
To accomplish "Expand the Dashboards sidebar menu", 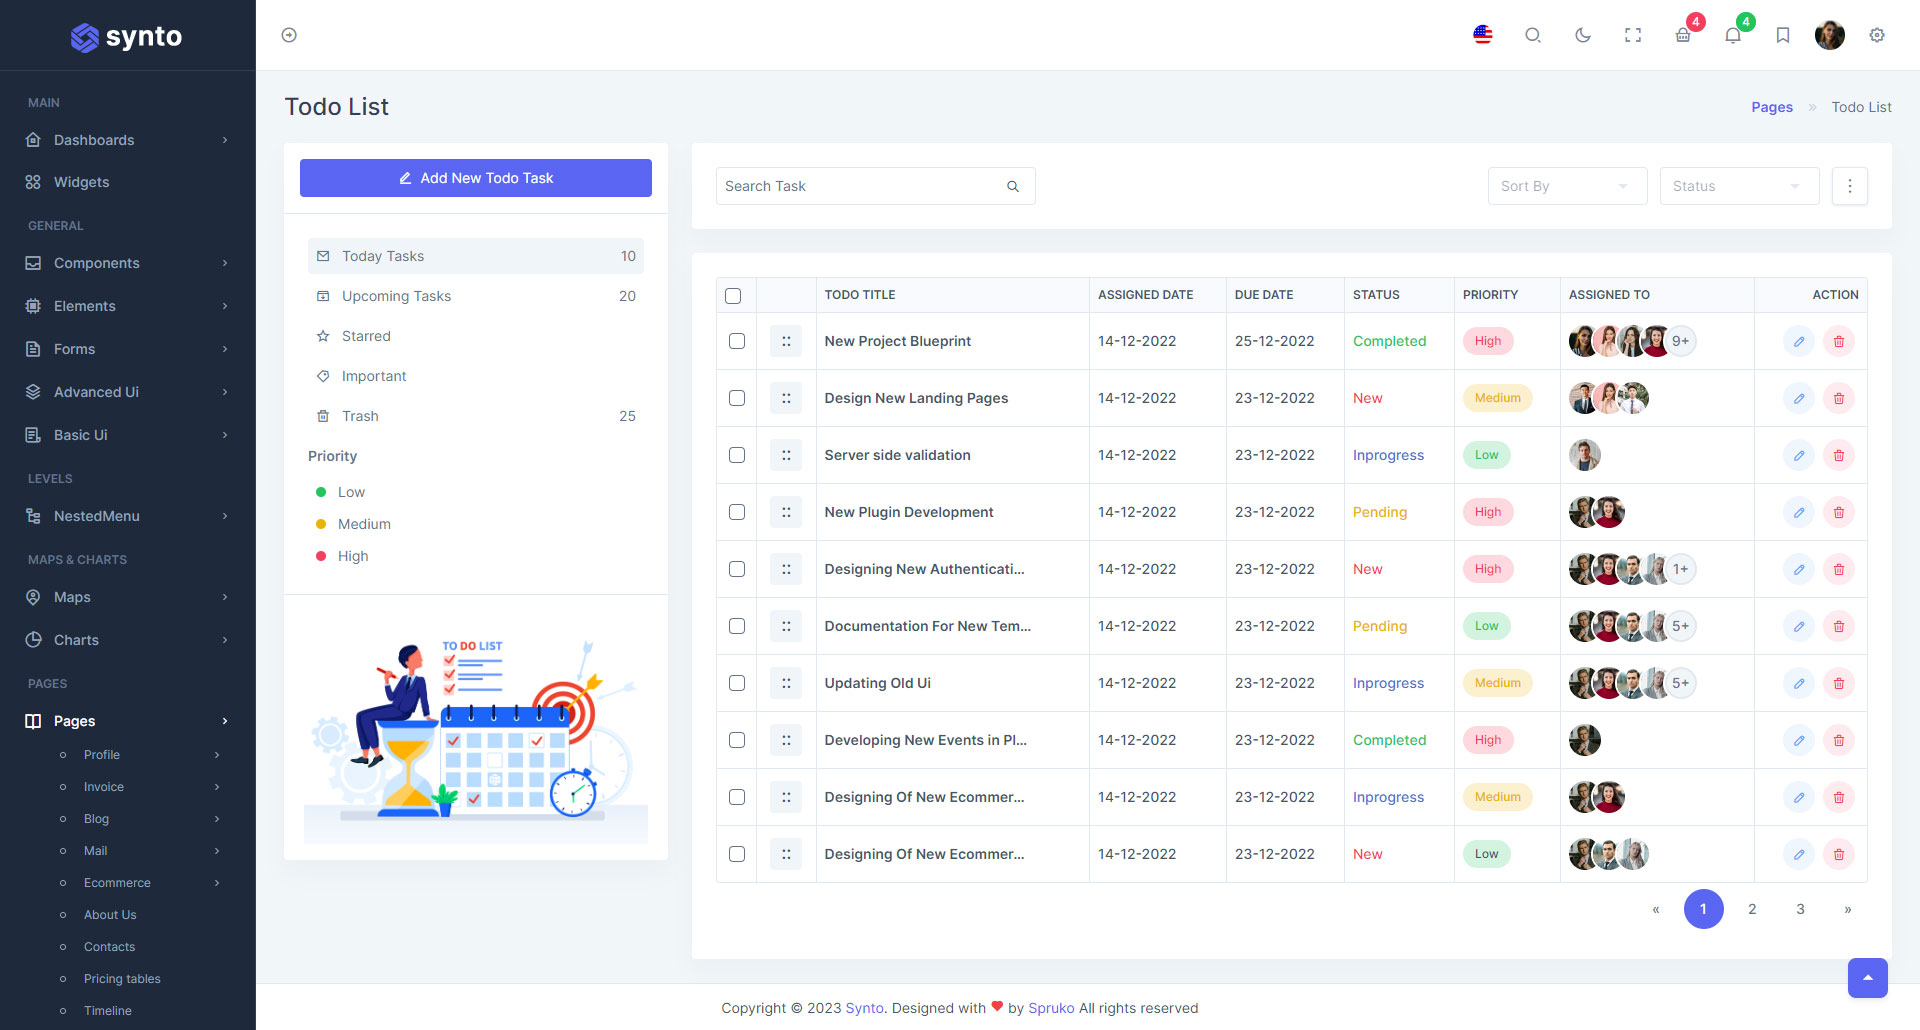I will pyautogui.click(x=127, y=140).
